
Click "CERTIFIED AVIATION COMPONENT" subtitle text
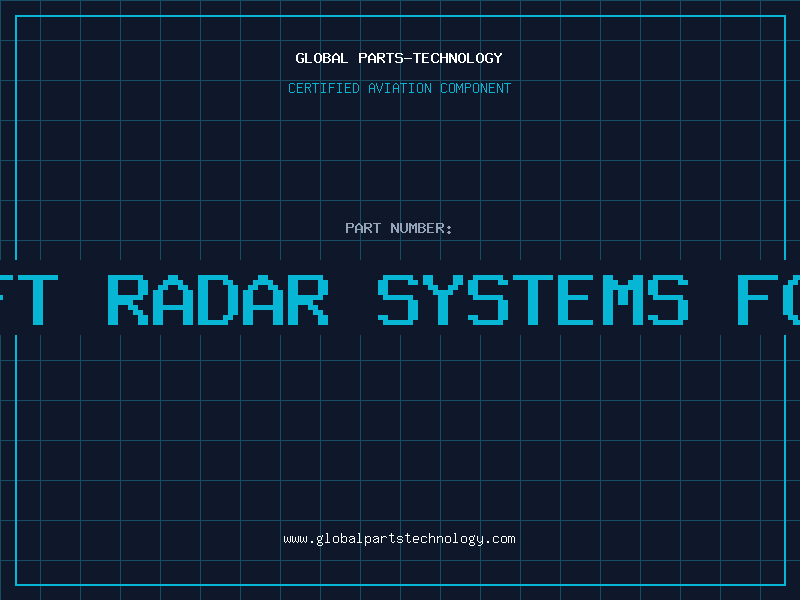click(399, 88)
